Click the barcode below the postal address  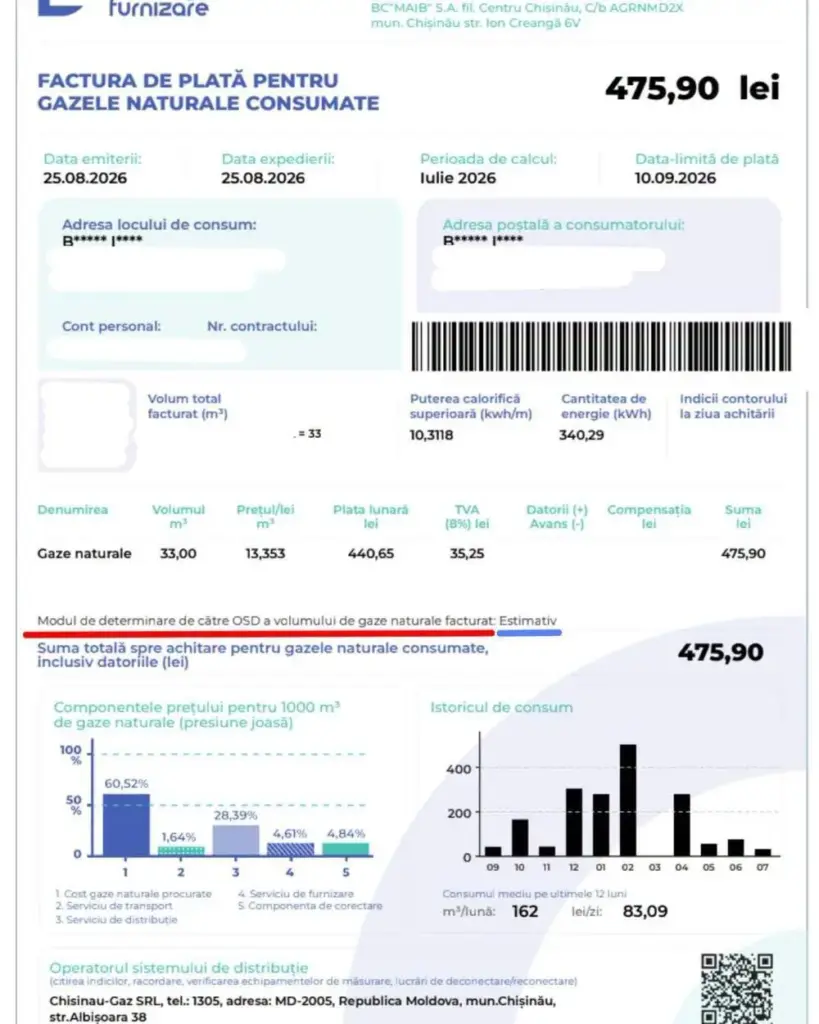(x=601, y=347)
